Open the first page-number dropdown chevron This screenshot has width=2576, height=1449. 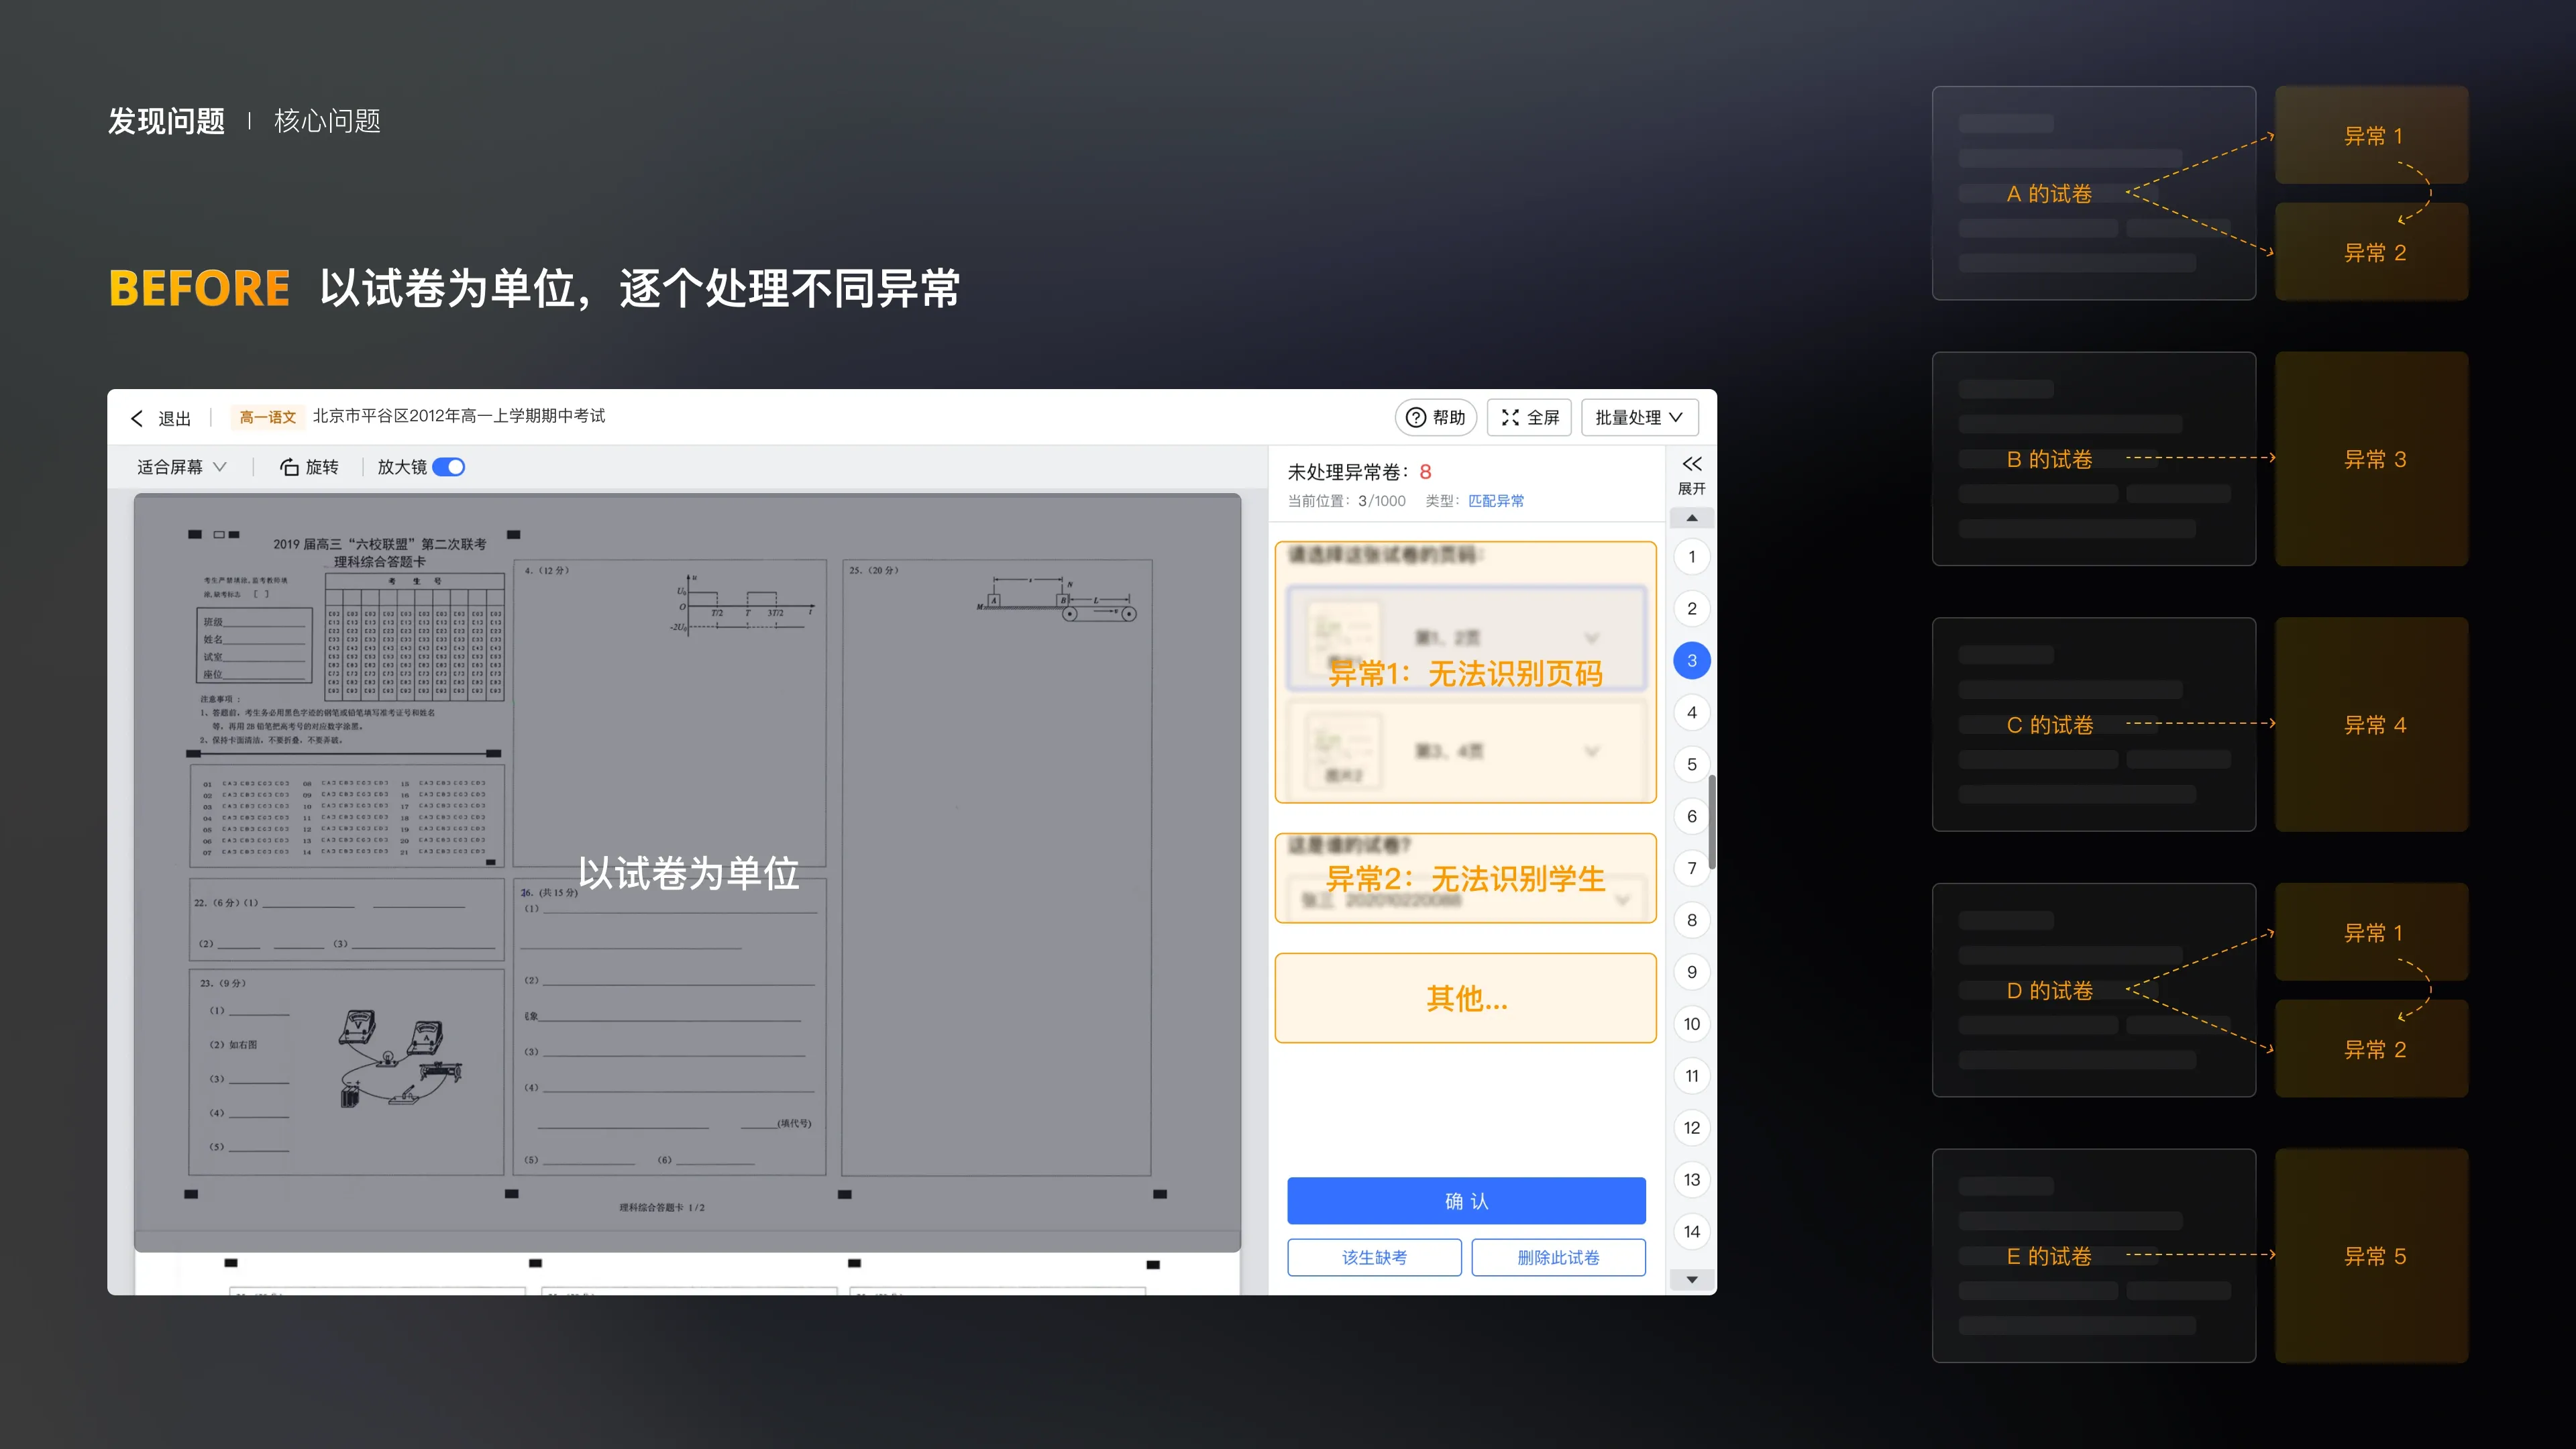pyautogui.click(x=1592, y=638)
